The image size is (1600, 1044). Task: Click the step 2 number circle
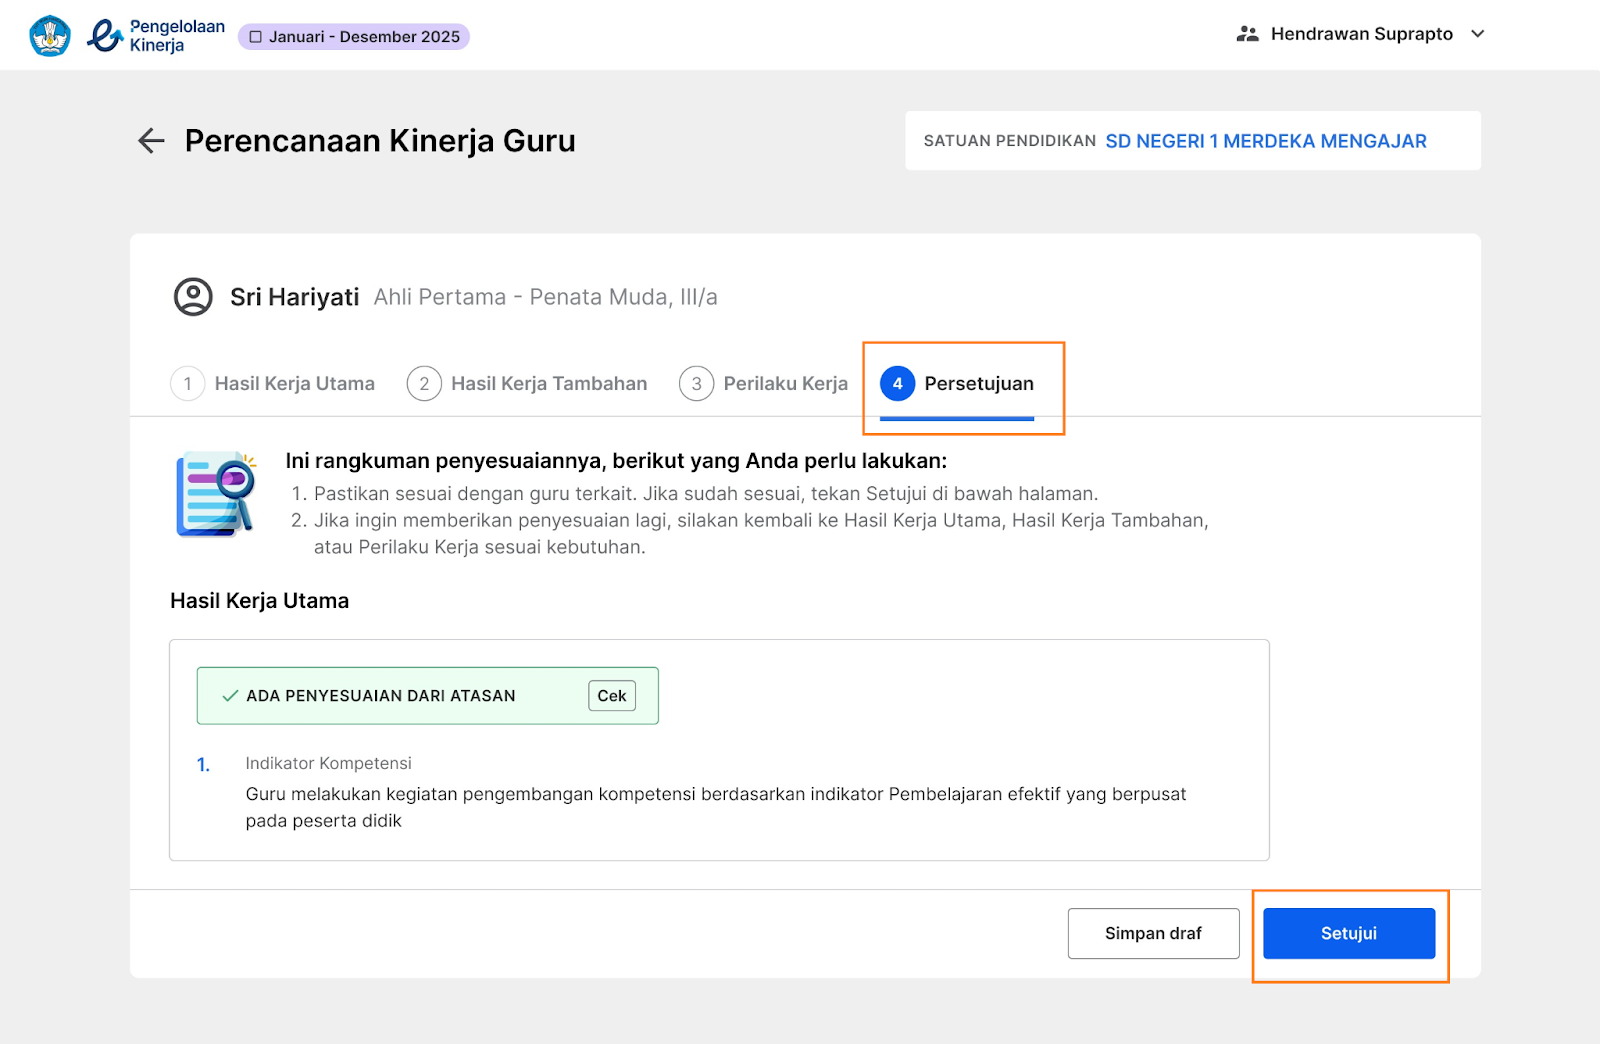click(x=424, y=384)
